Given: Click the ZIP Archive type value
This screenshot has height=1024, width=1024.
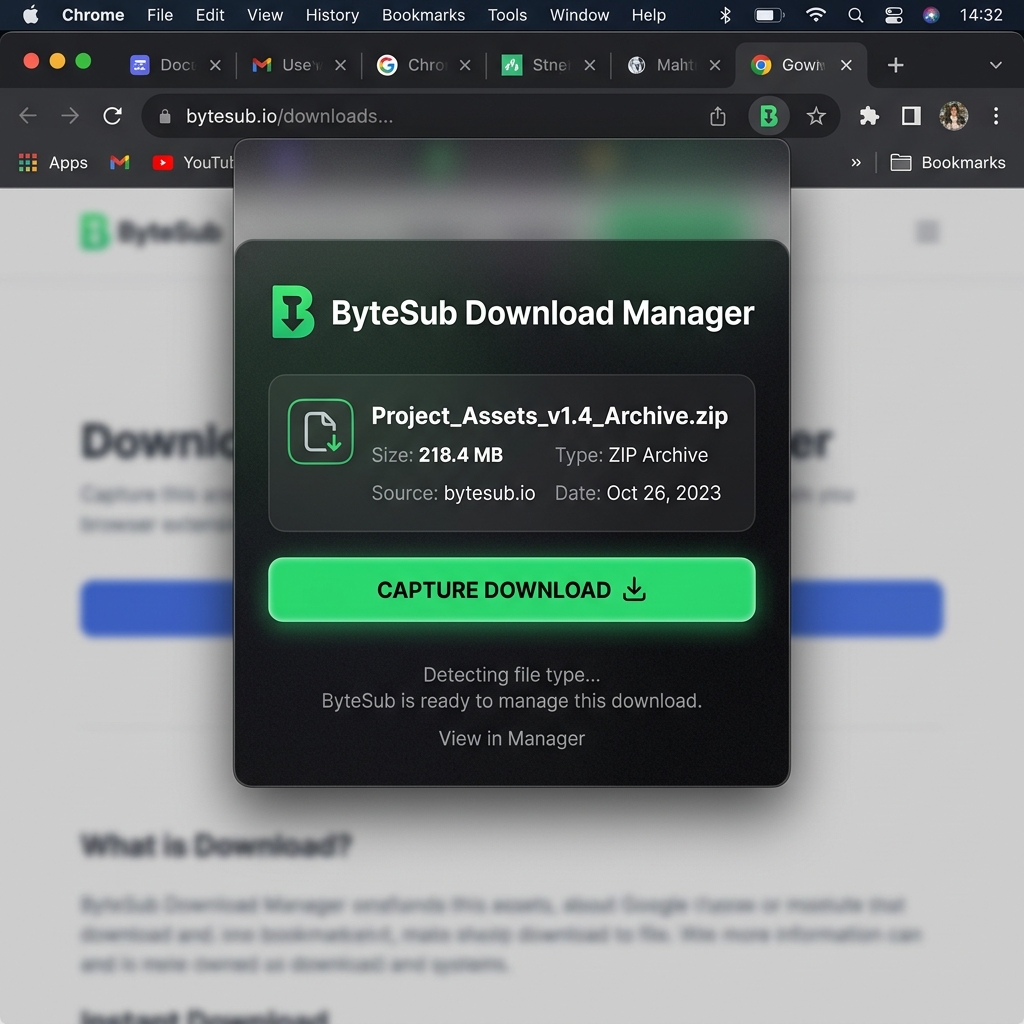Looking at the screenshot, I should pyautogui.click(x=658, y=455).
